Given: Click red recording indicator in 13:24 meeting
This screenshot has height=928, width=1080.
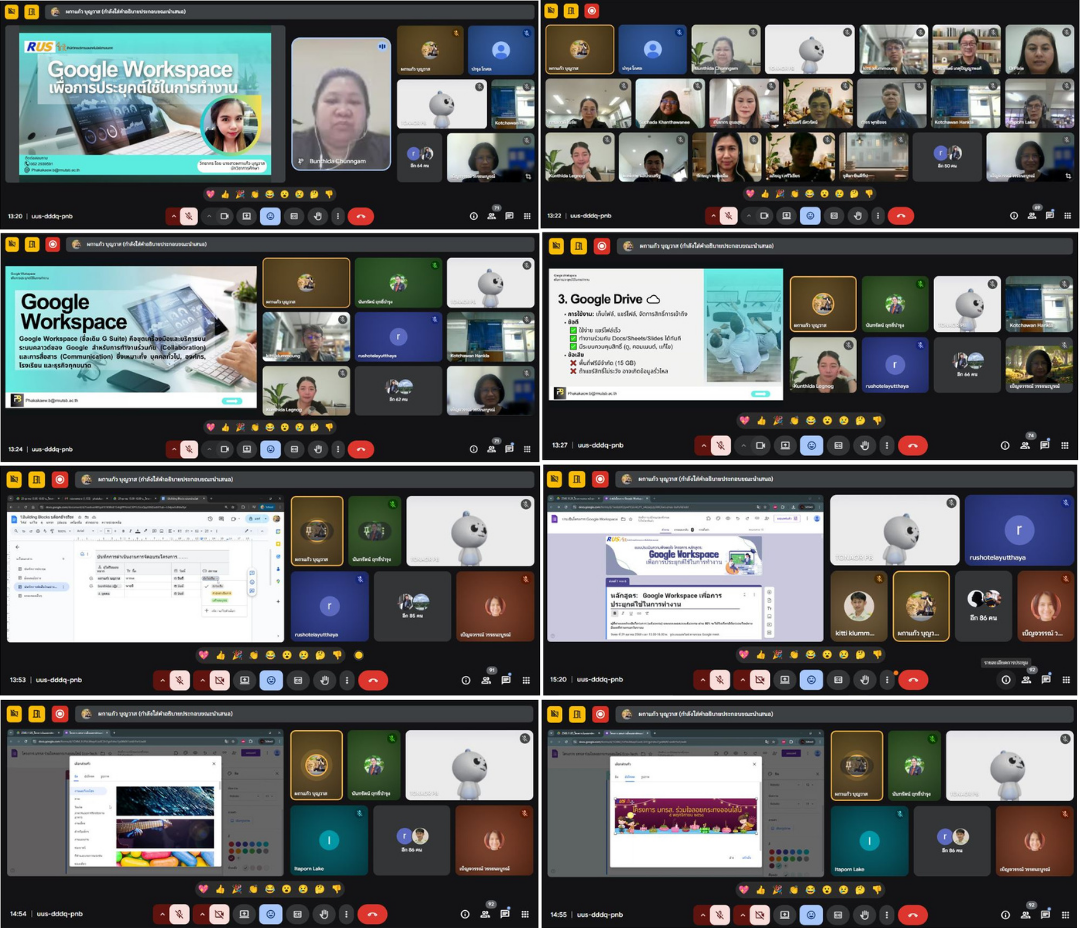Looking at the screenshot, I should [52, 244].
